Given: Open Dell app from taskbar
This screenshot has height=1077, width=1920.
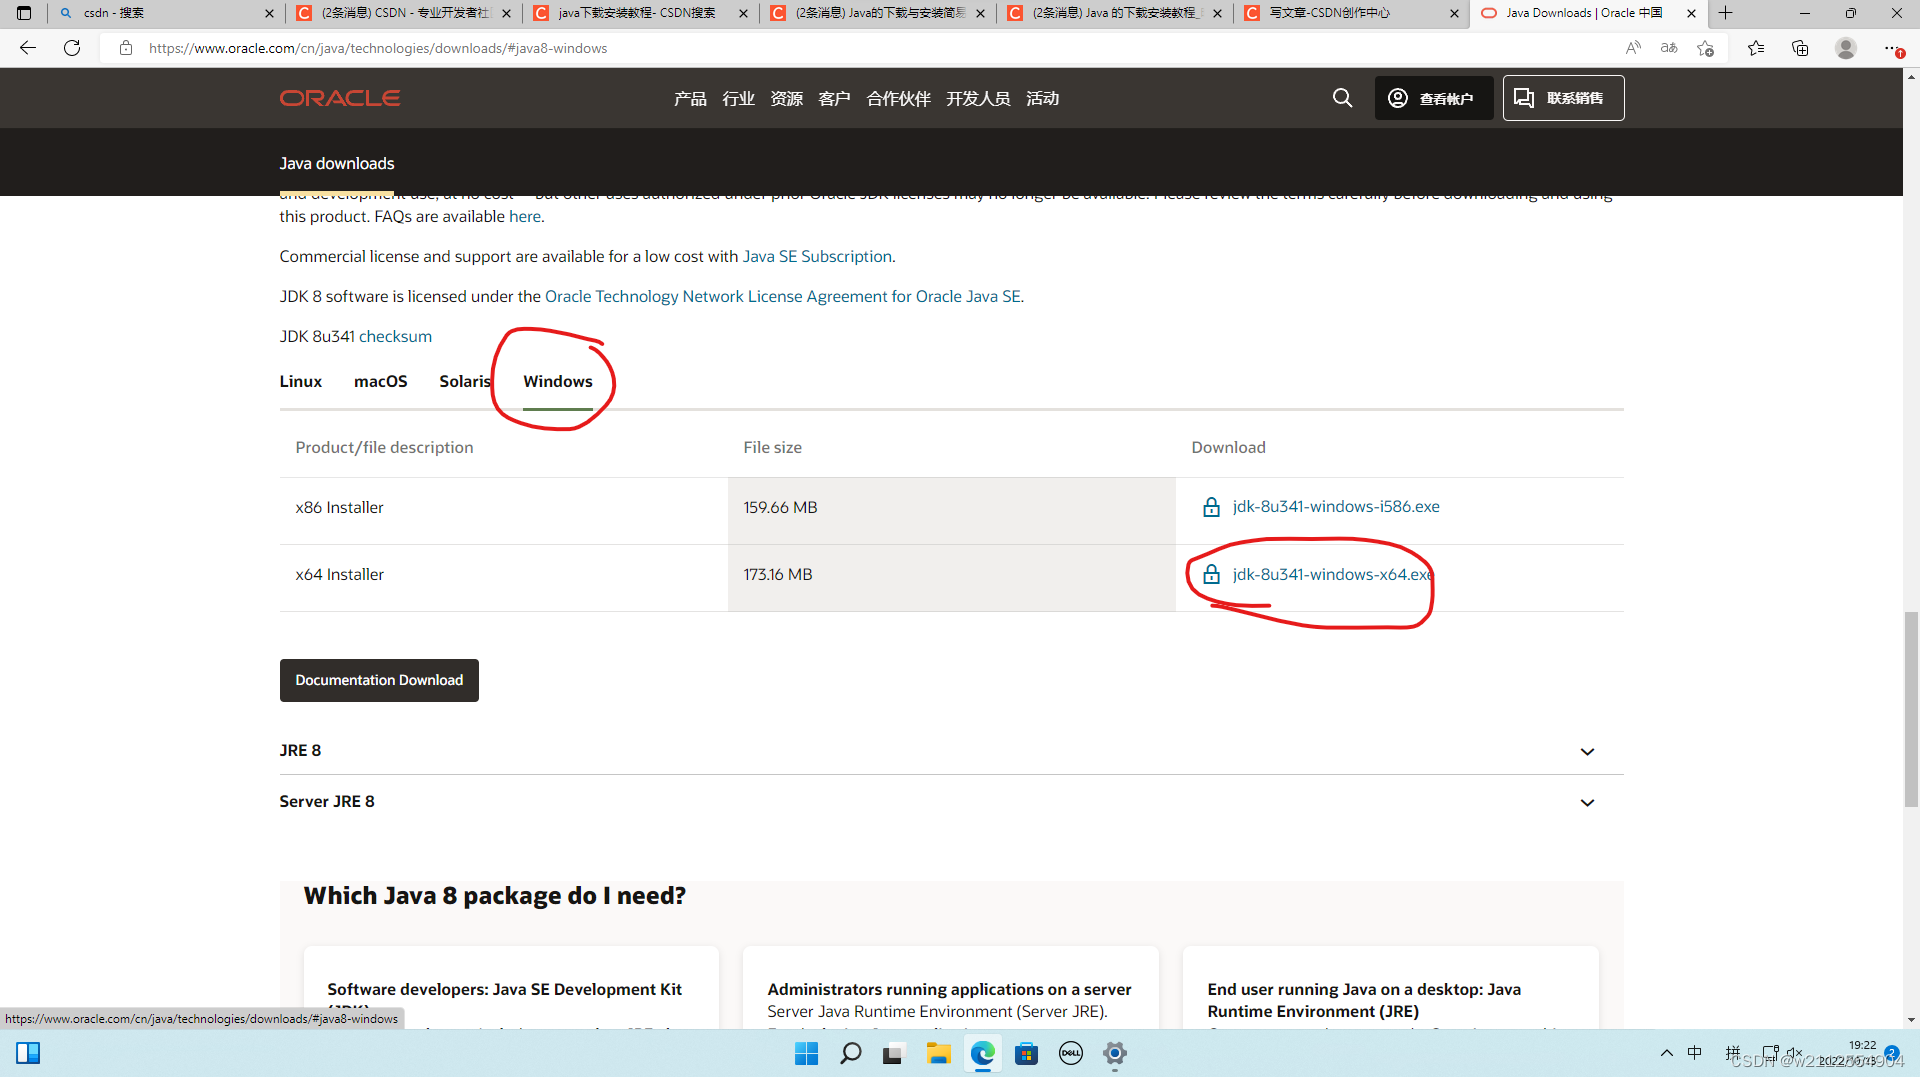Looking at the screenshot, I should tap(1070, 1053).
